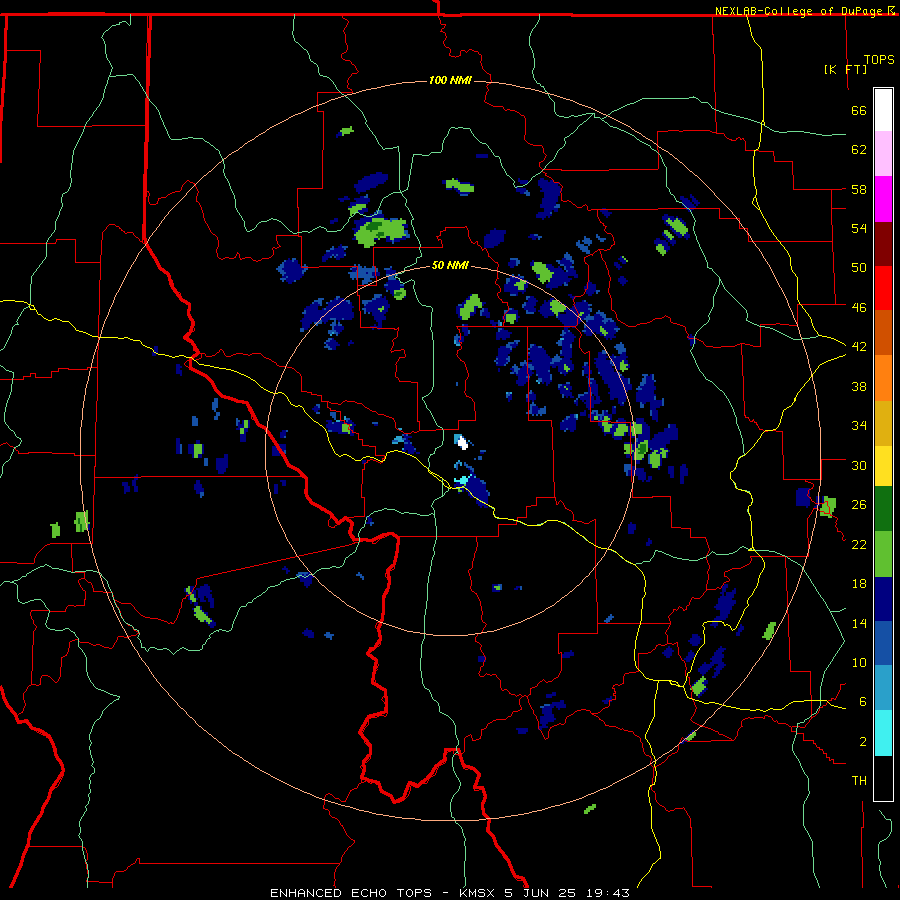Click the dark green swatch between 30 and 26
Screen dimensions: 900x900
883,509
